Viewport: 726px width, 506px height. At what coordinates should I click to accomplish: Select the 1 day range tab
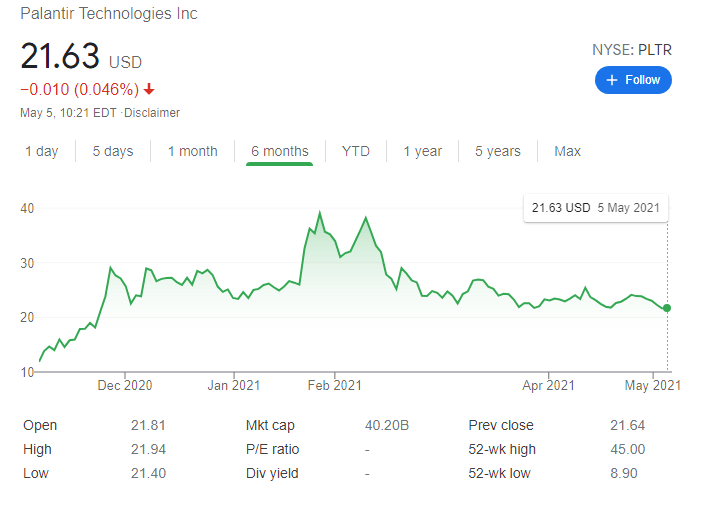coord(42,151)
